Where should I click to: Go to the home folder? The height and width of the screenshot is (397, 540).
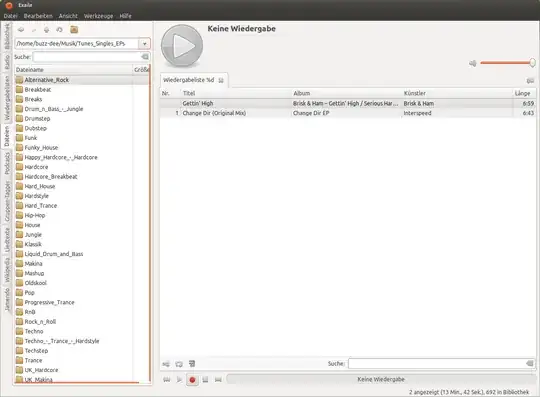click(74, 30)
